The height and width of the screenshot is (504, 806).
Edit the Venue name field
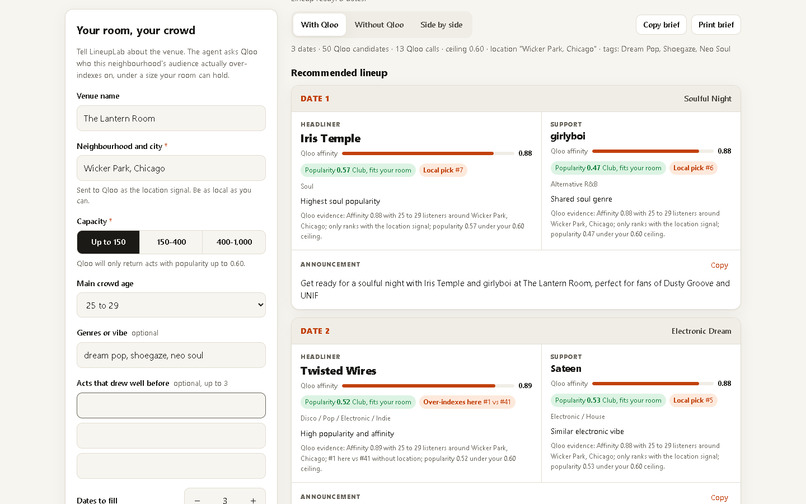click(171, 118)
